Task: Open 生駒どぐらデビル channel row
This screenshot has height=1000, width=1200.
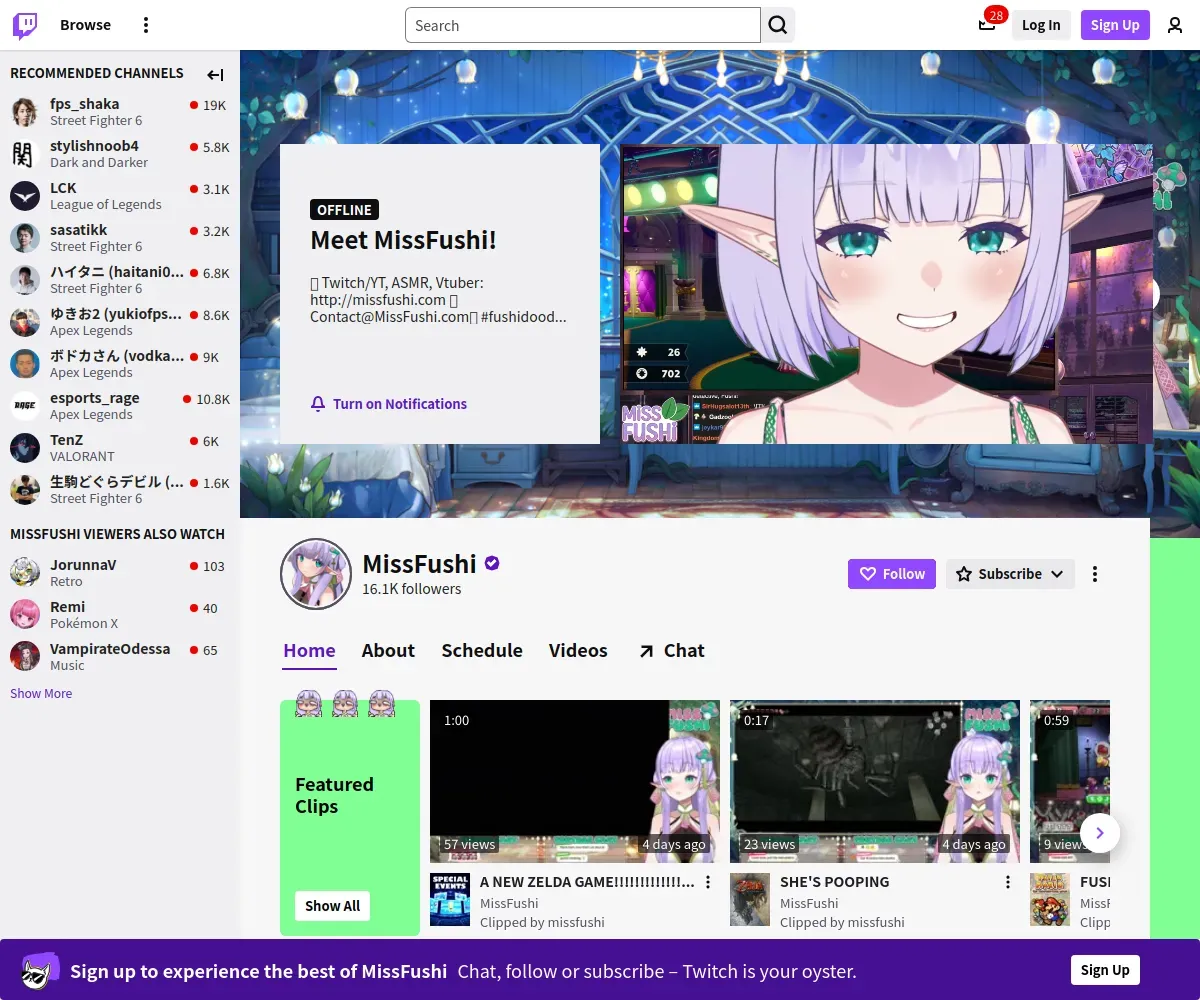Action: 120,490
